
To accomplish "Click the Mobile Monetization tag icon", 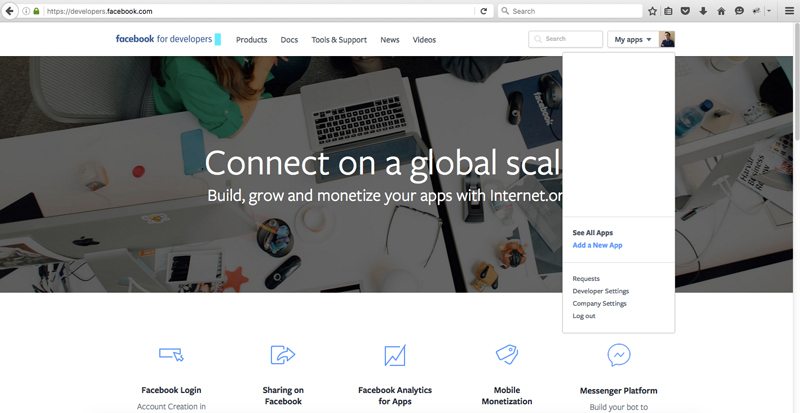I will tap(507, 354).
